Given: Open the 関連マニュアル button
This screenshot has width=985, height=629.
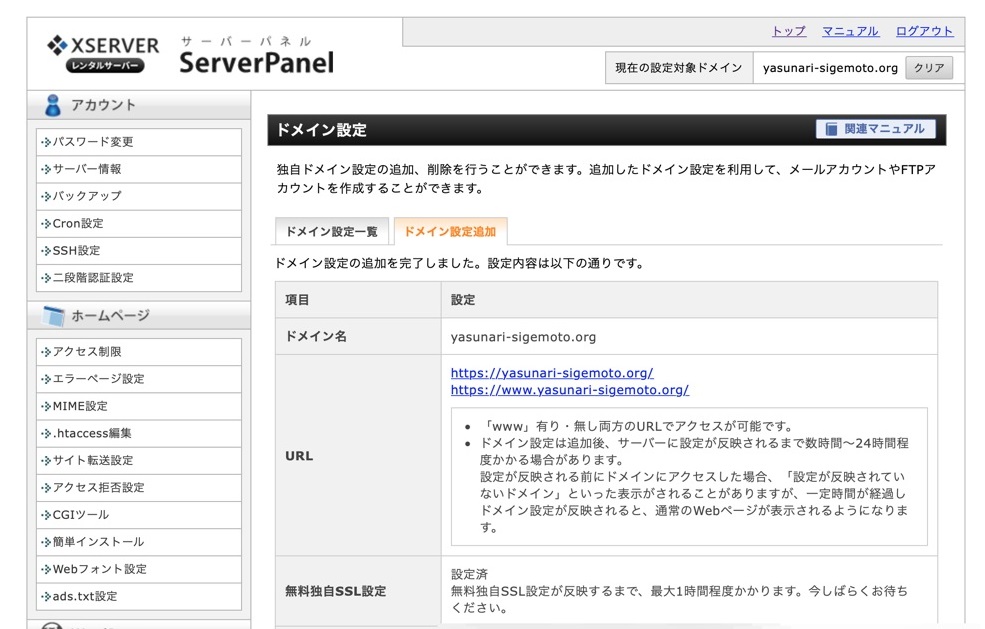Looking at the screenshot, I should (x=875, y=129).
